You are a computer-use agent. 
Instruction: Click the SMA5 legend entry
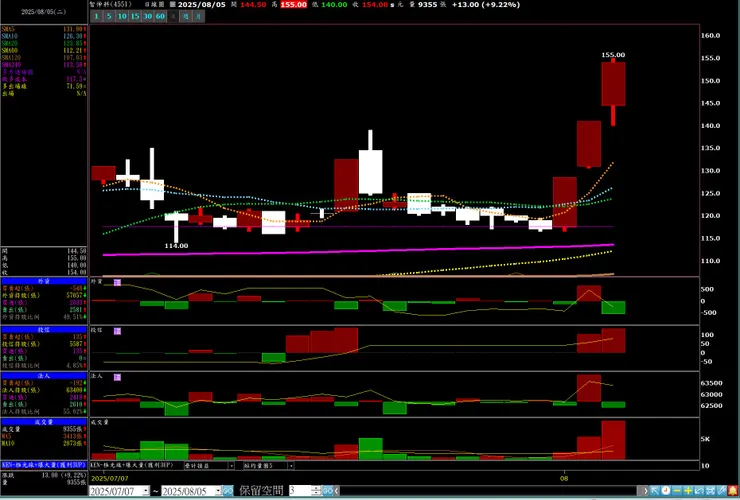[x=43, y=29]
